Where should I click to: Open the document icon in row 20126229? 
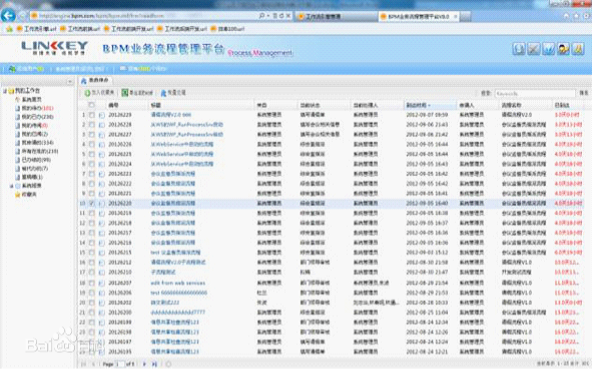(102, 115)
